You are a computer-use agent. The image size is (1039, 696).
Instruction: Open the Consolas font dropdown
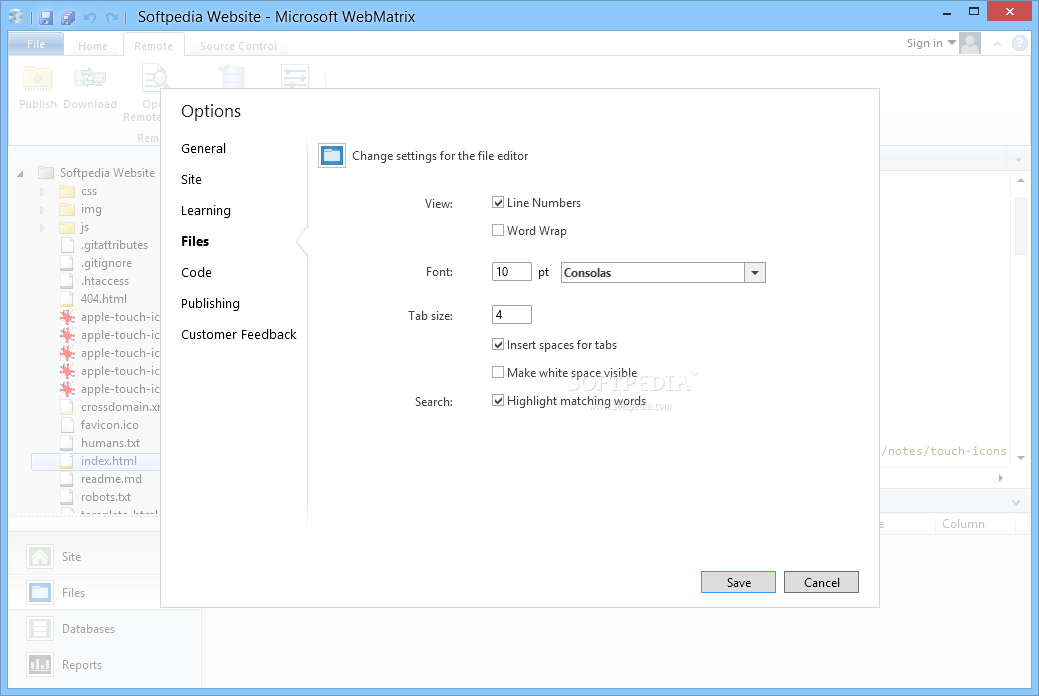(x=755, y=272)
